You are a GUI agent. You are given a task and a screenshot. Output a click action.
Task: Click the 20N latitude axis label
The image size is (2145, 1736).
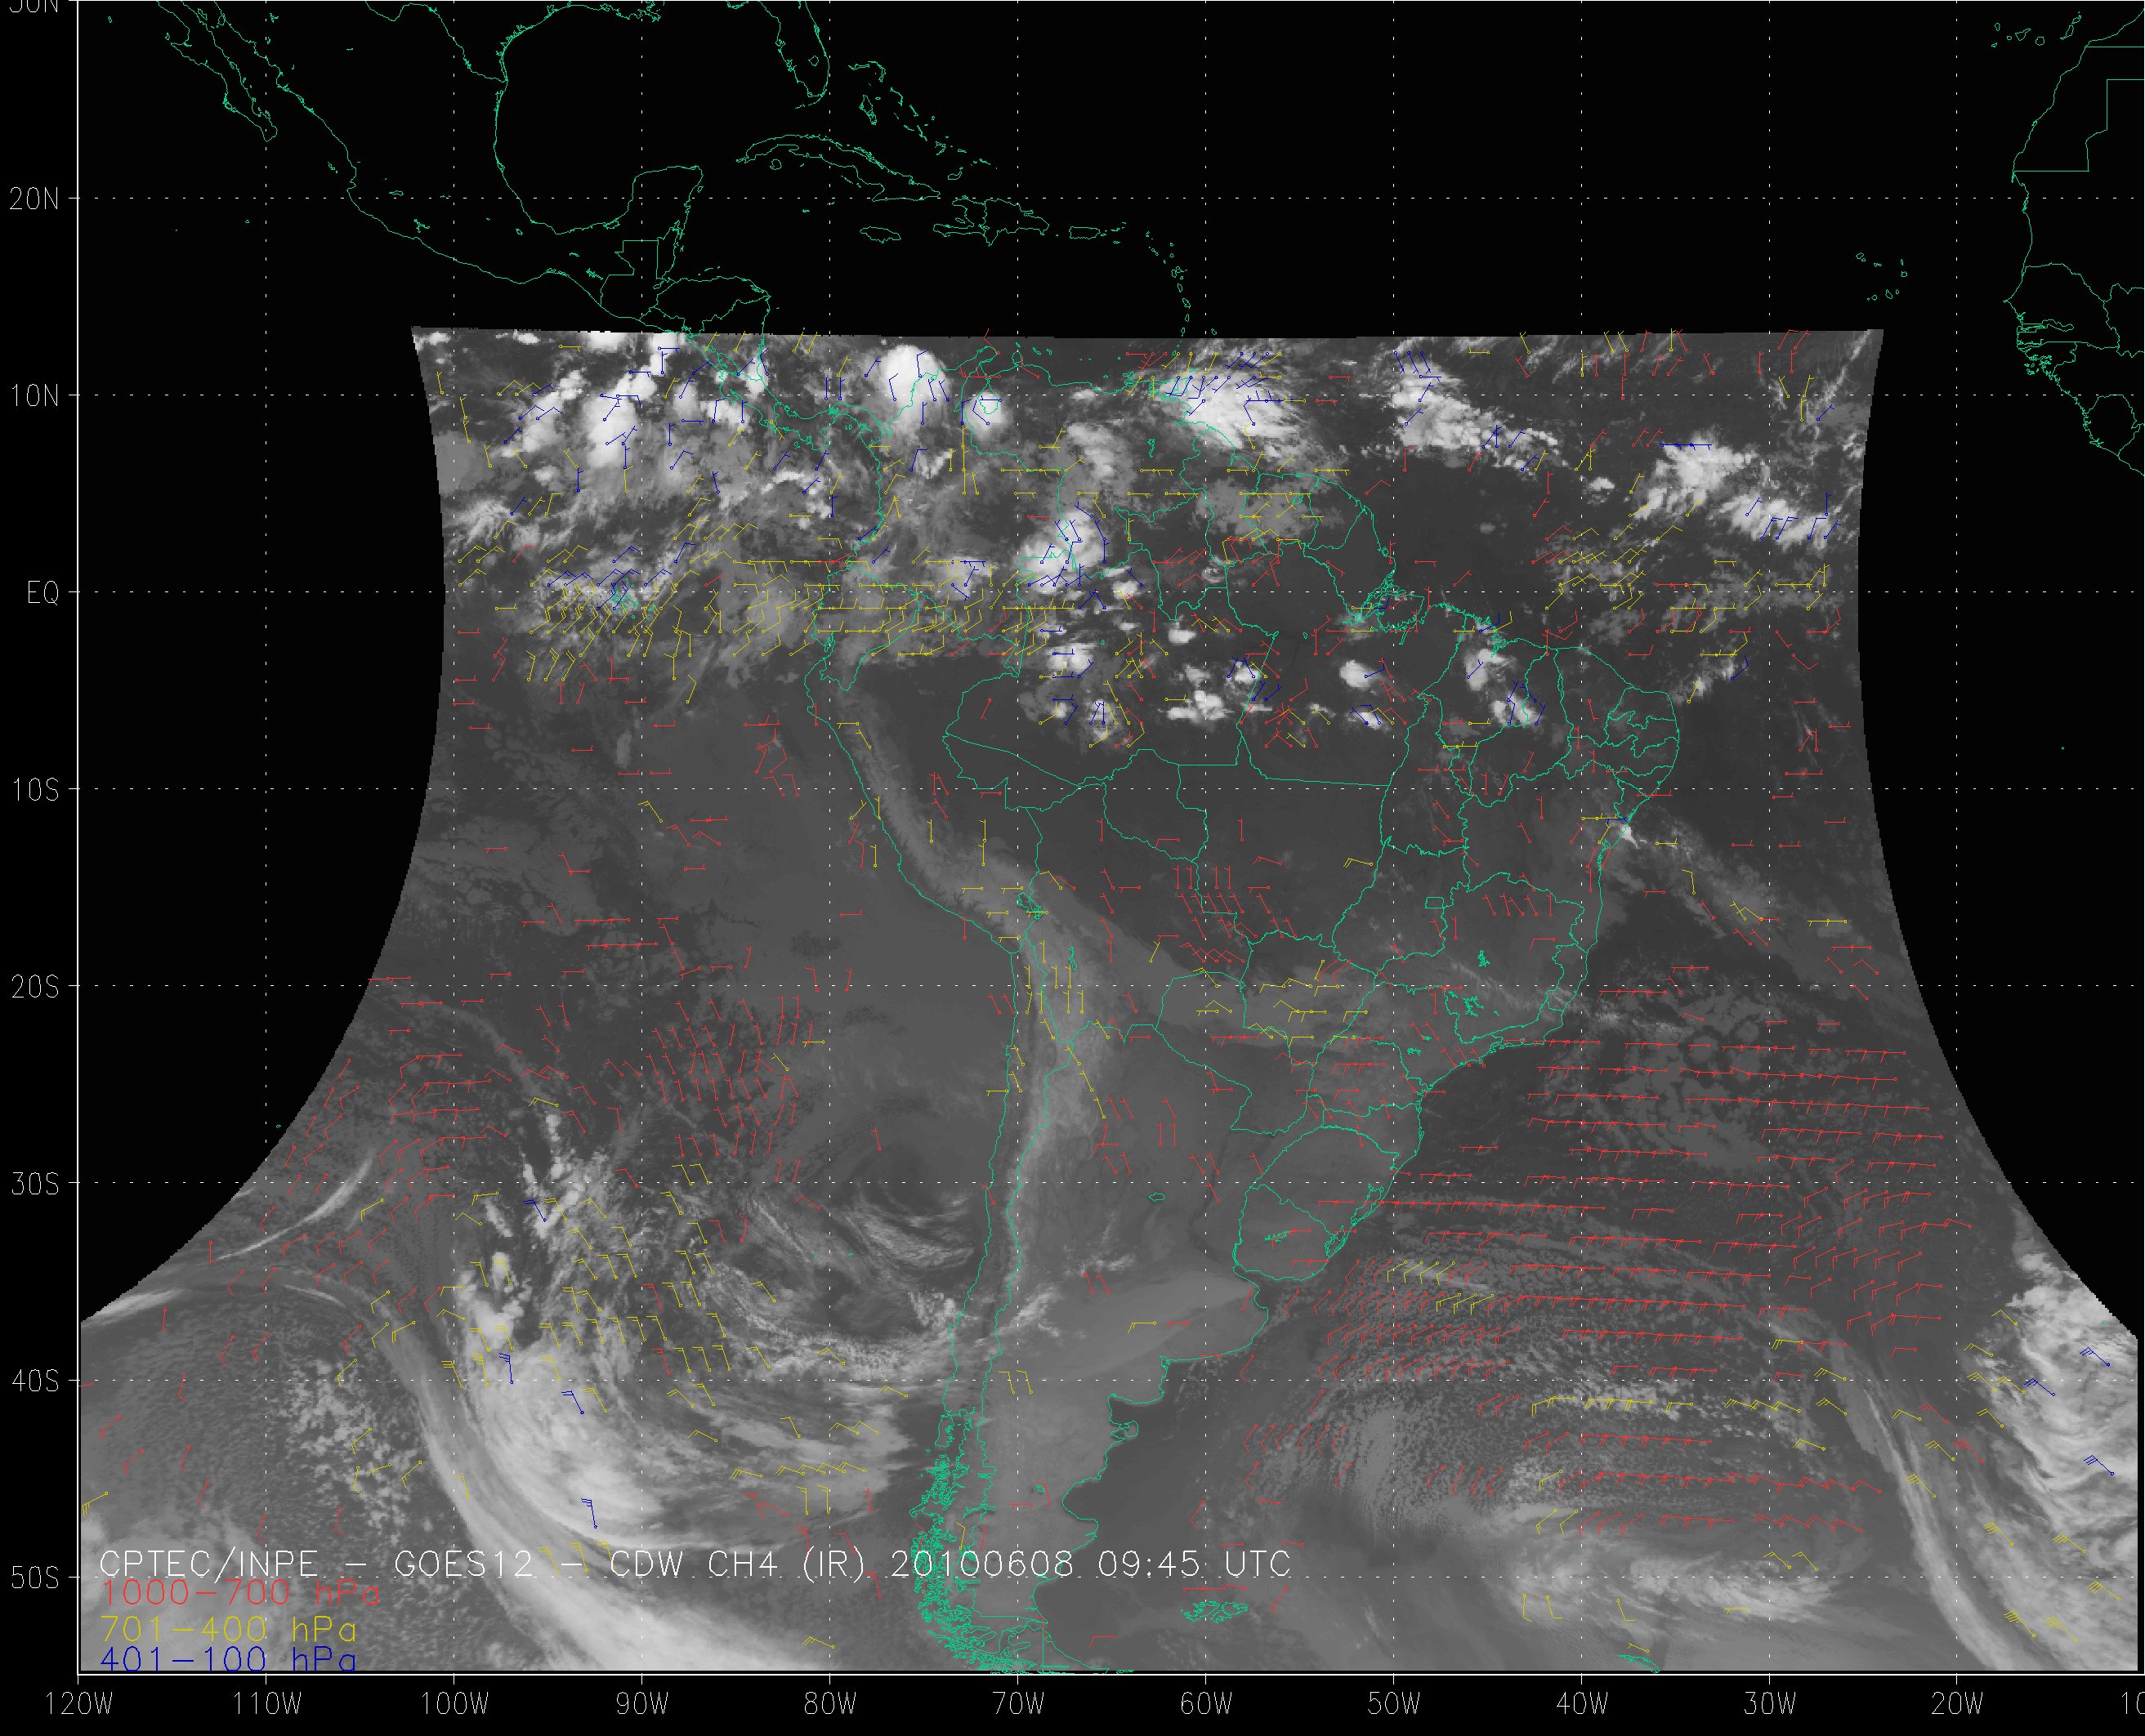coord(34,199)
